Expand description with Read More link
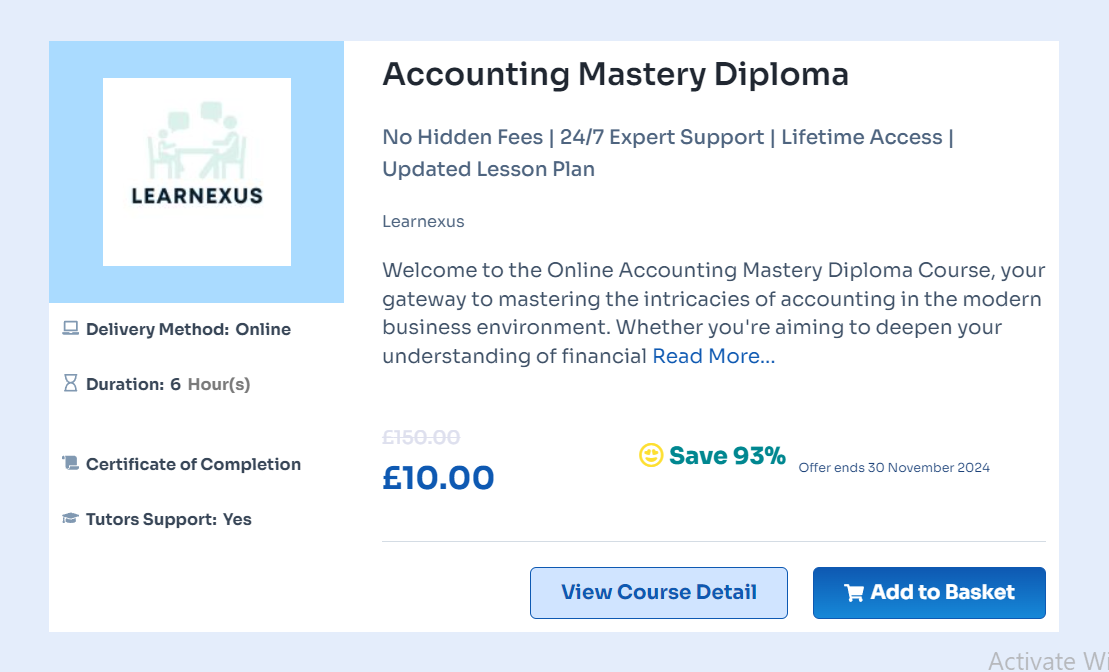The width and height of the screenshot is (1109, 672). (713, 356)
